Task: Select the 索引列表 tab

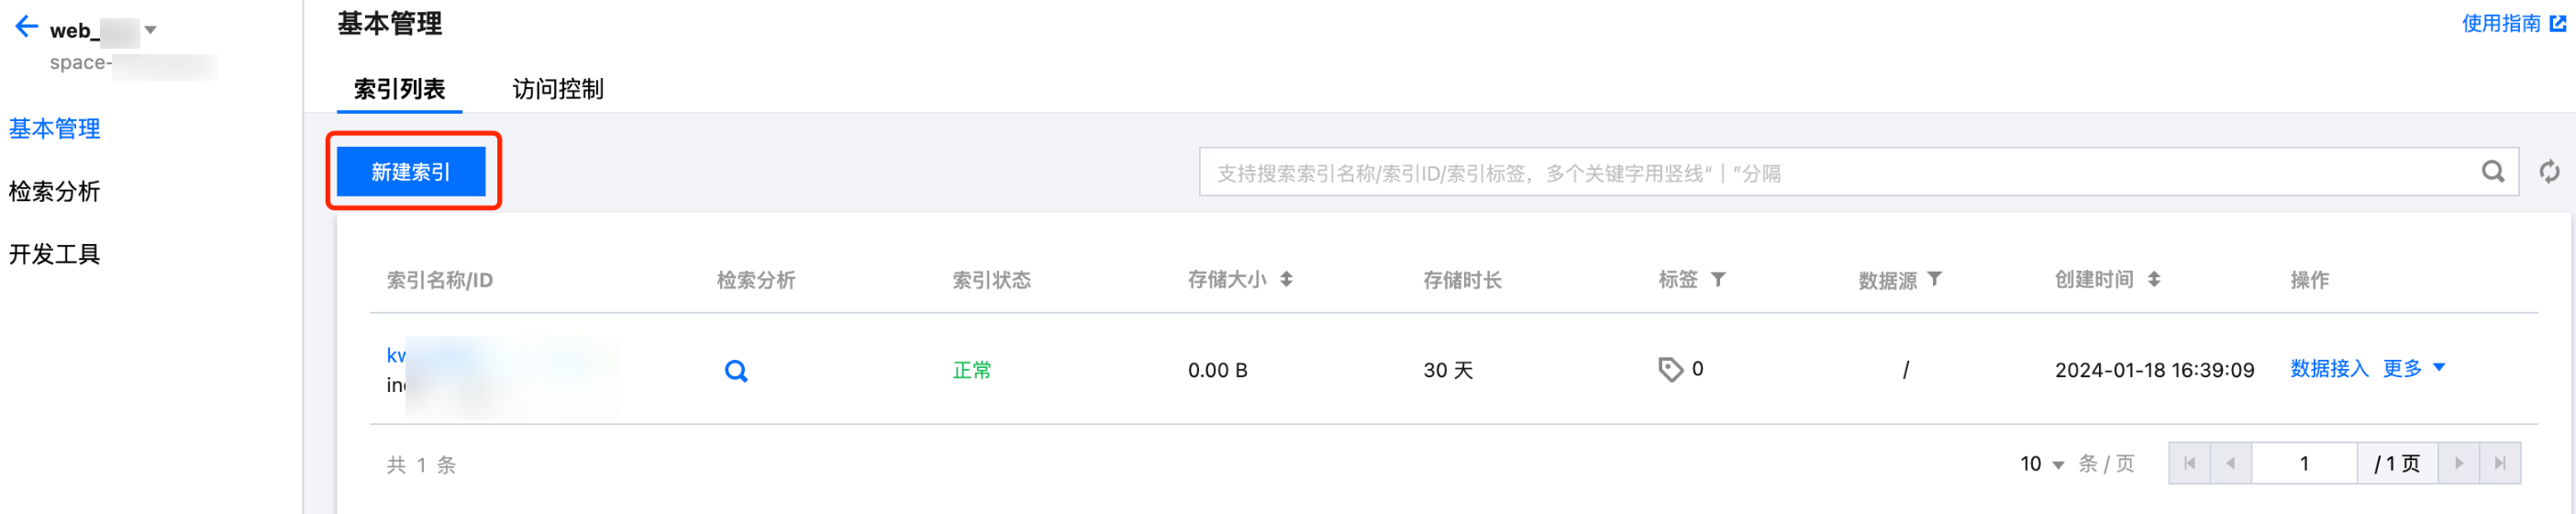Action: (399, 89)
